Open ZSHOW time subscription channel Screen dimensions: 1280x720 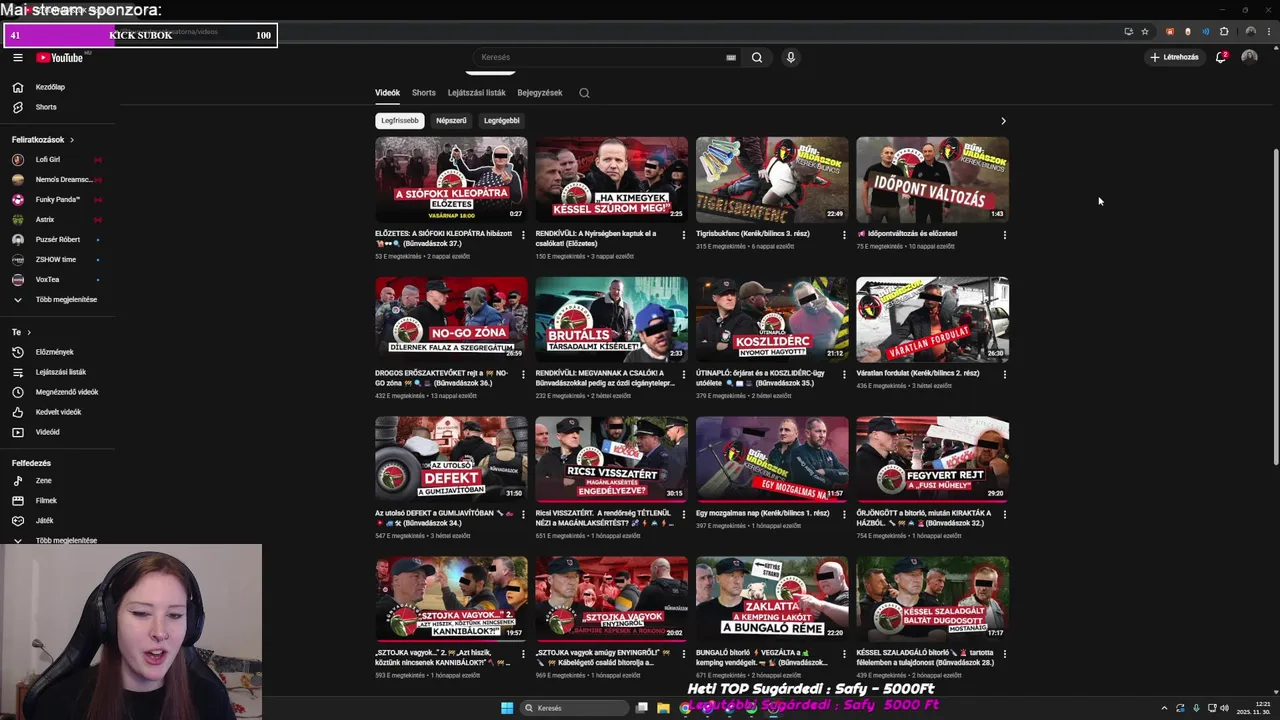(x=58, y=259)
